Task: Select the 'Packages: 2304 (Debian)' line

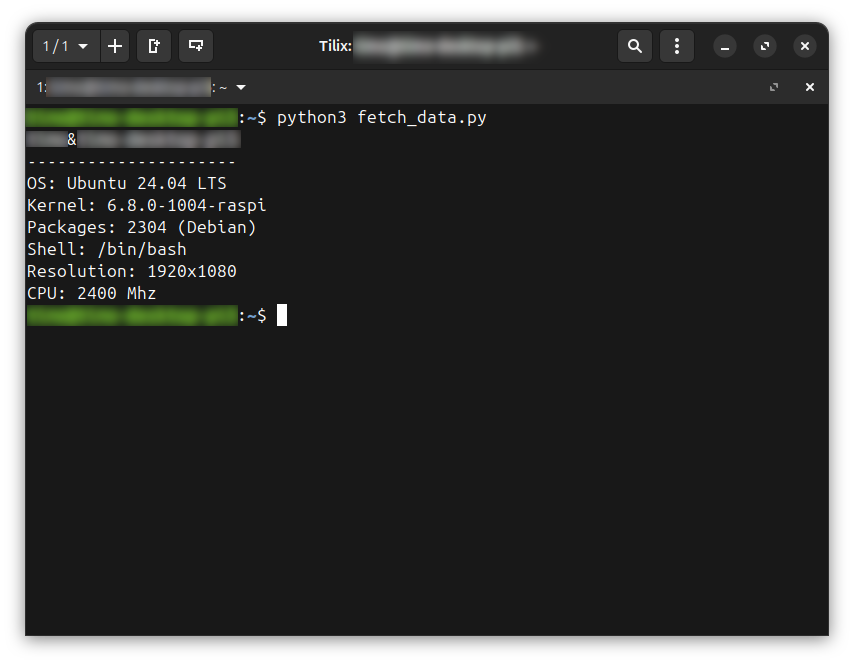Action: (142, 227)
